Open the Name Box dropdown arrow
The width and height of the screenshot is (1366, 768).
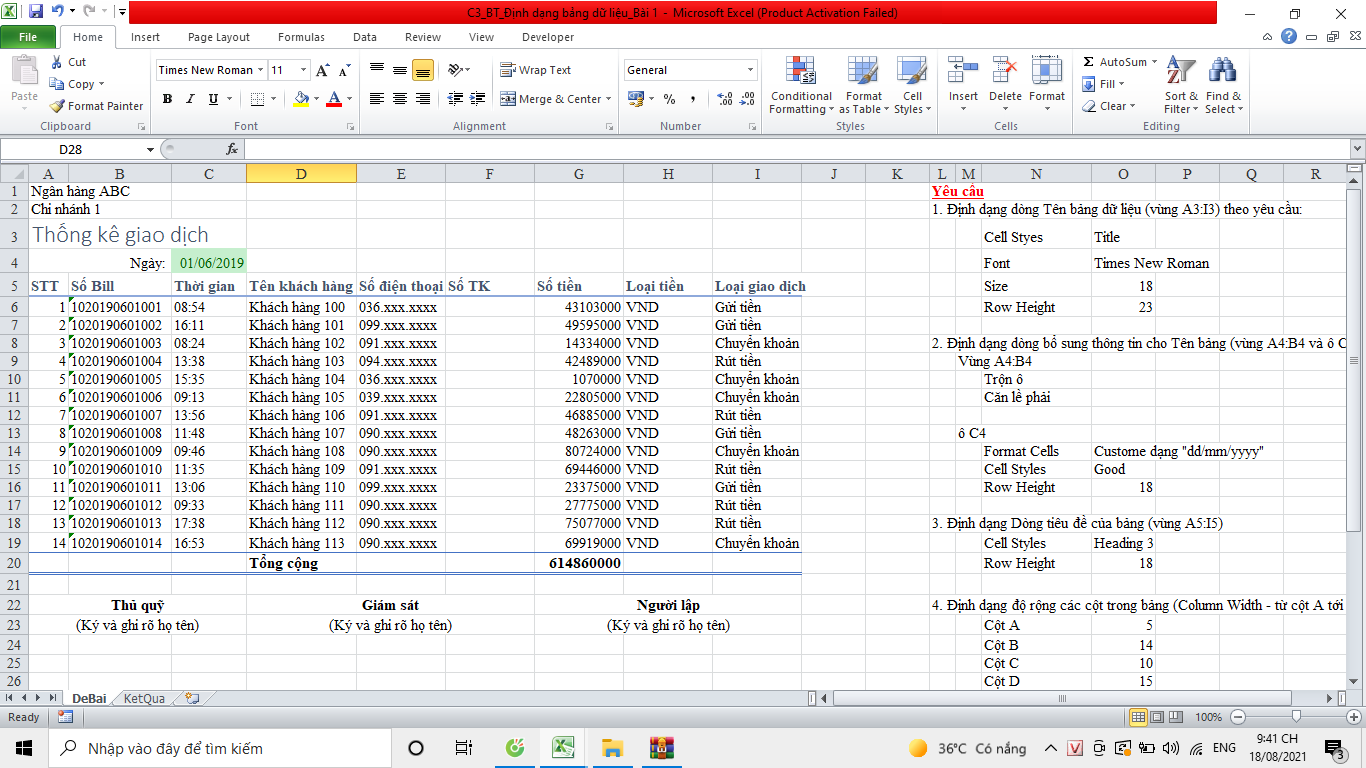point(151,149)
